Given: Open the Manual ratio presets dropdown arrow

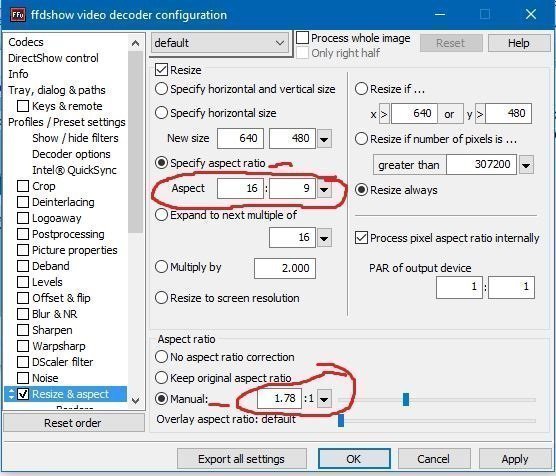Looking at the screenshot, I should point(324,399).
